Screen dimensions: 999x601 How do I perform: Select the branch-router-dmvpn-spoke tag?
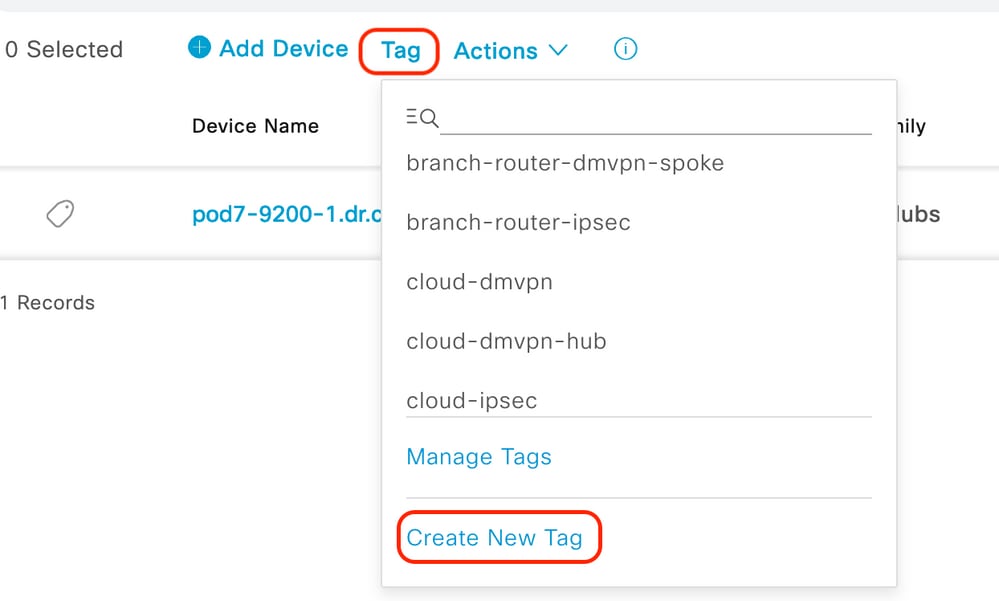(565, 163)
